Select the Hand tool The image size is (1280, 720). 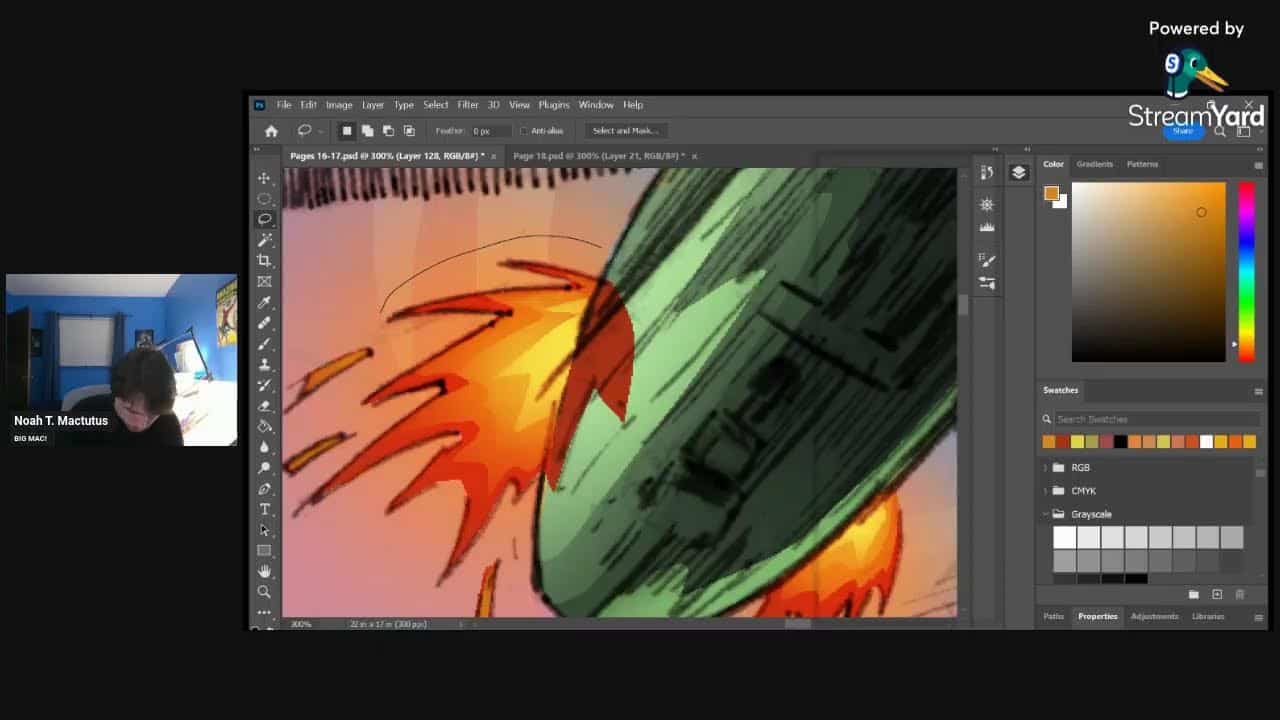[264, 571]
